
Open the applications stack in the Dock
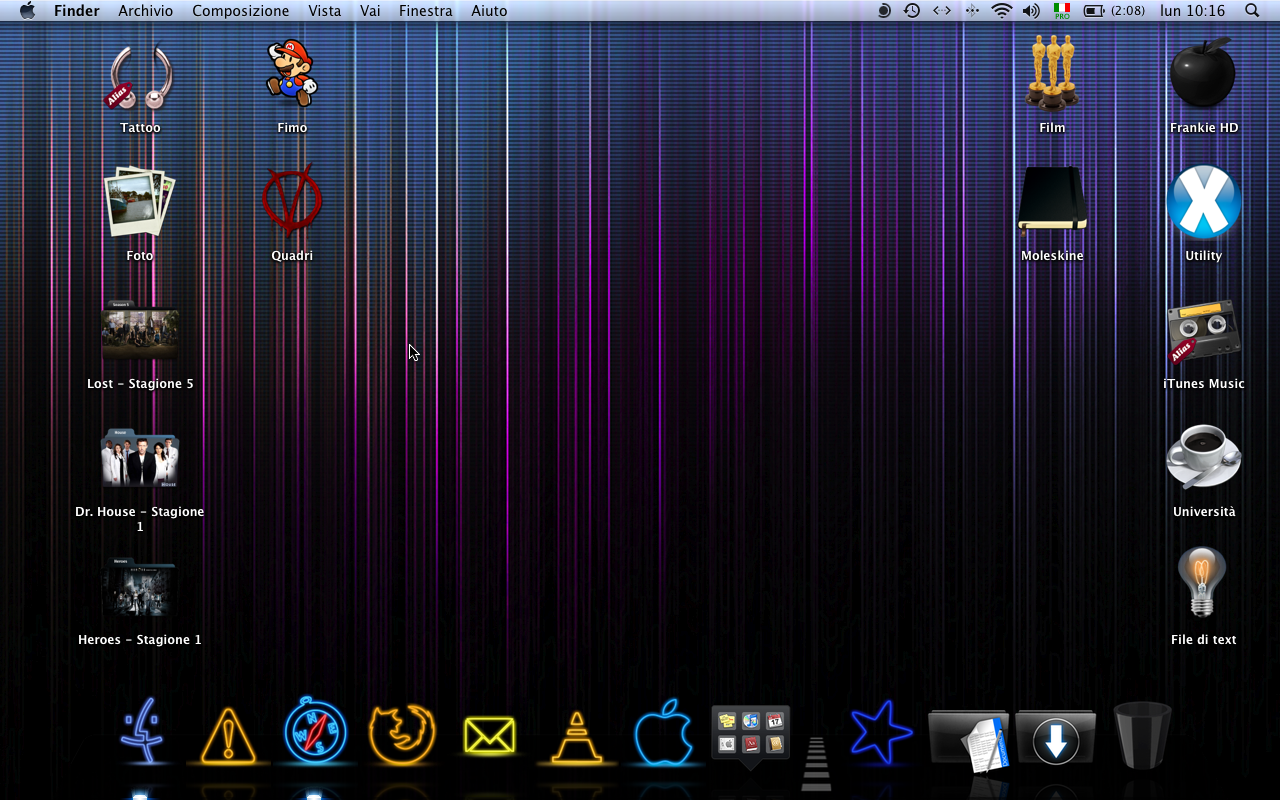(750, 736)
